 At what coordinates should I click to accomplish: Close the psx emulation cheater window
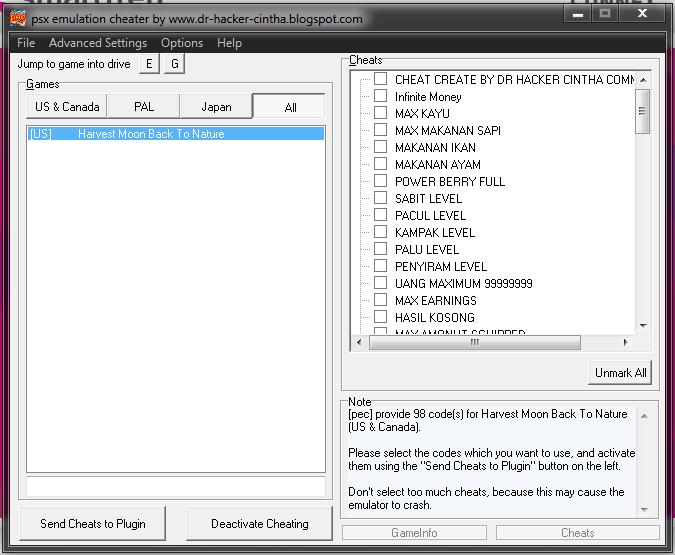pos(642,14)
